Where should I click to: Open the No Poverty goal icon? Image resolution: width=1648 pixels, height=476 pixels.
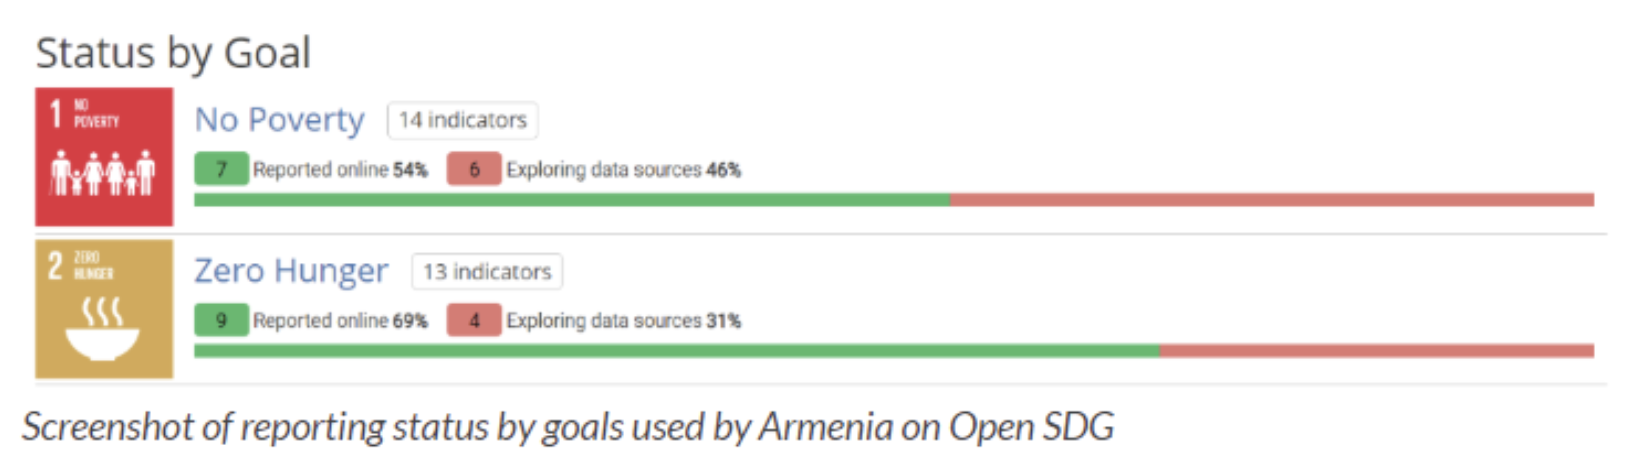pyautogui.click(x=104, y=157)
